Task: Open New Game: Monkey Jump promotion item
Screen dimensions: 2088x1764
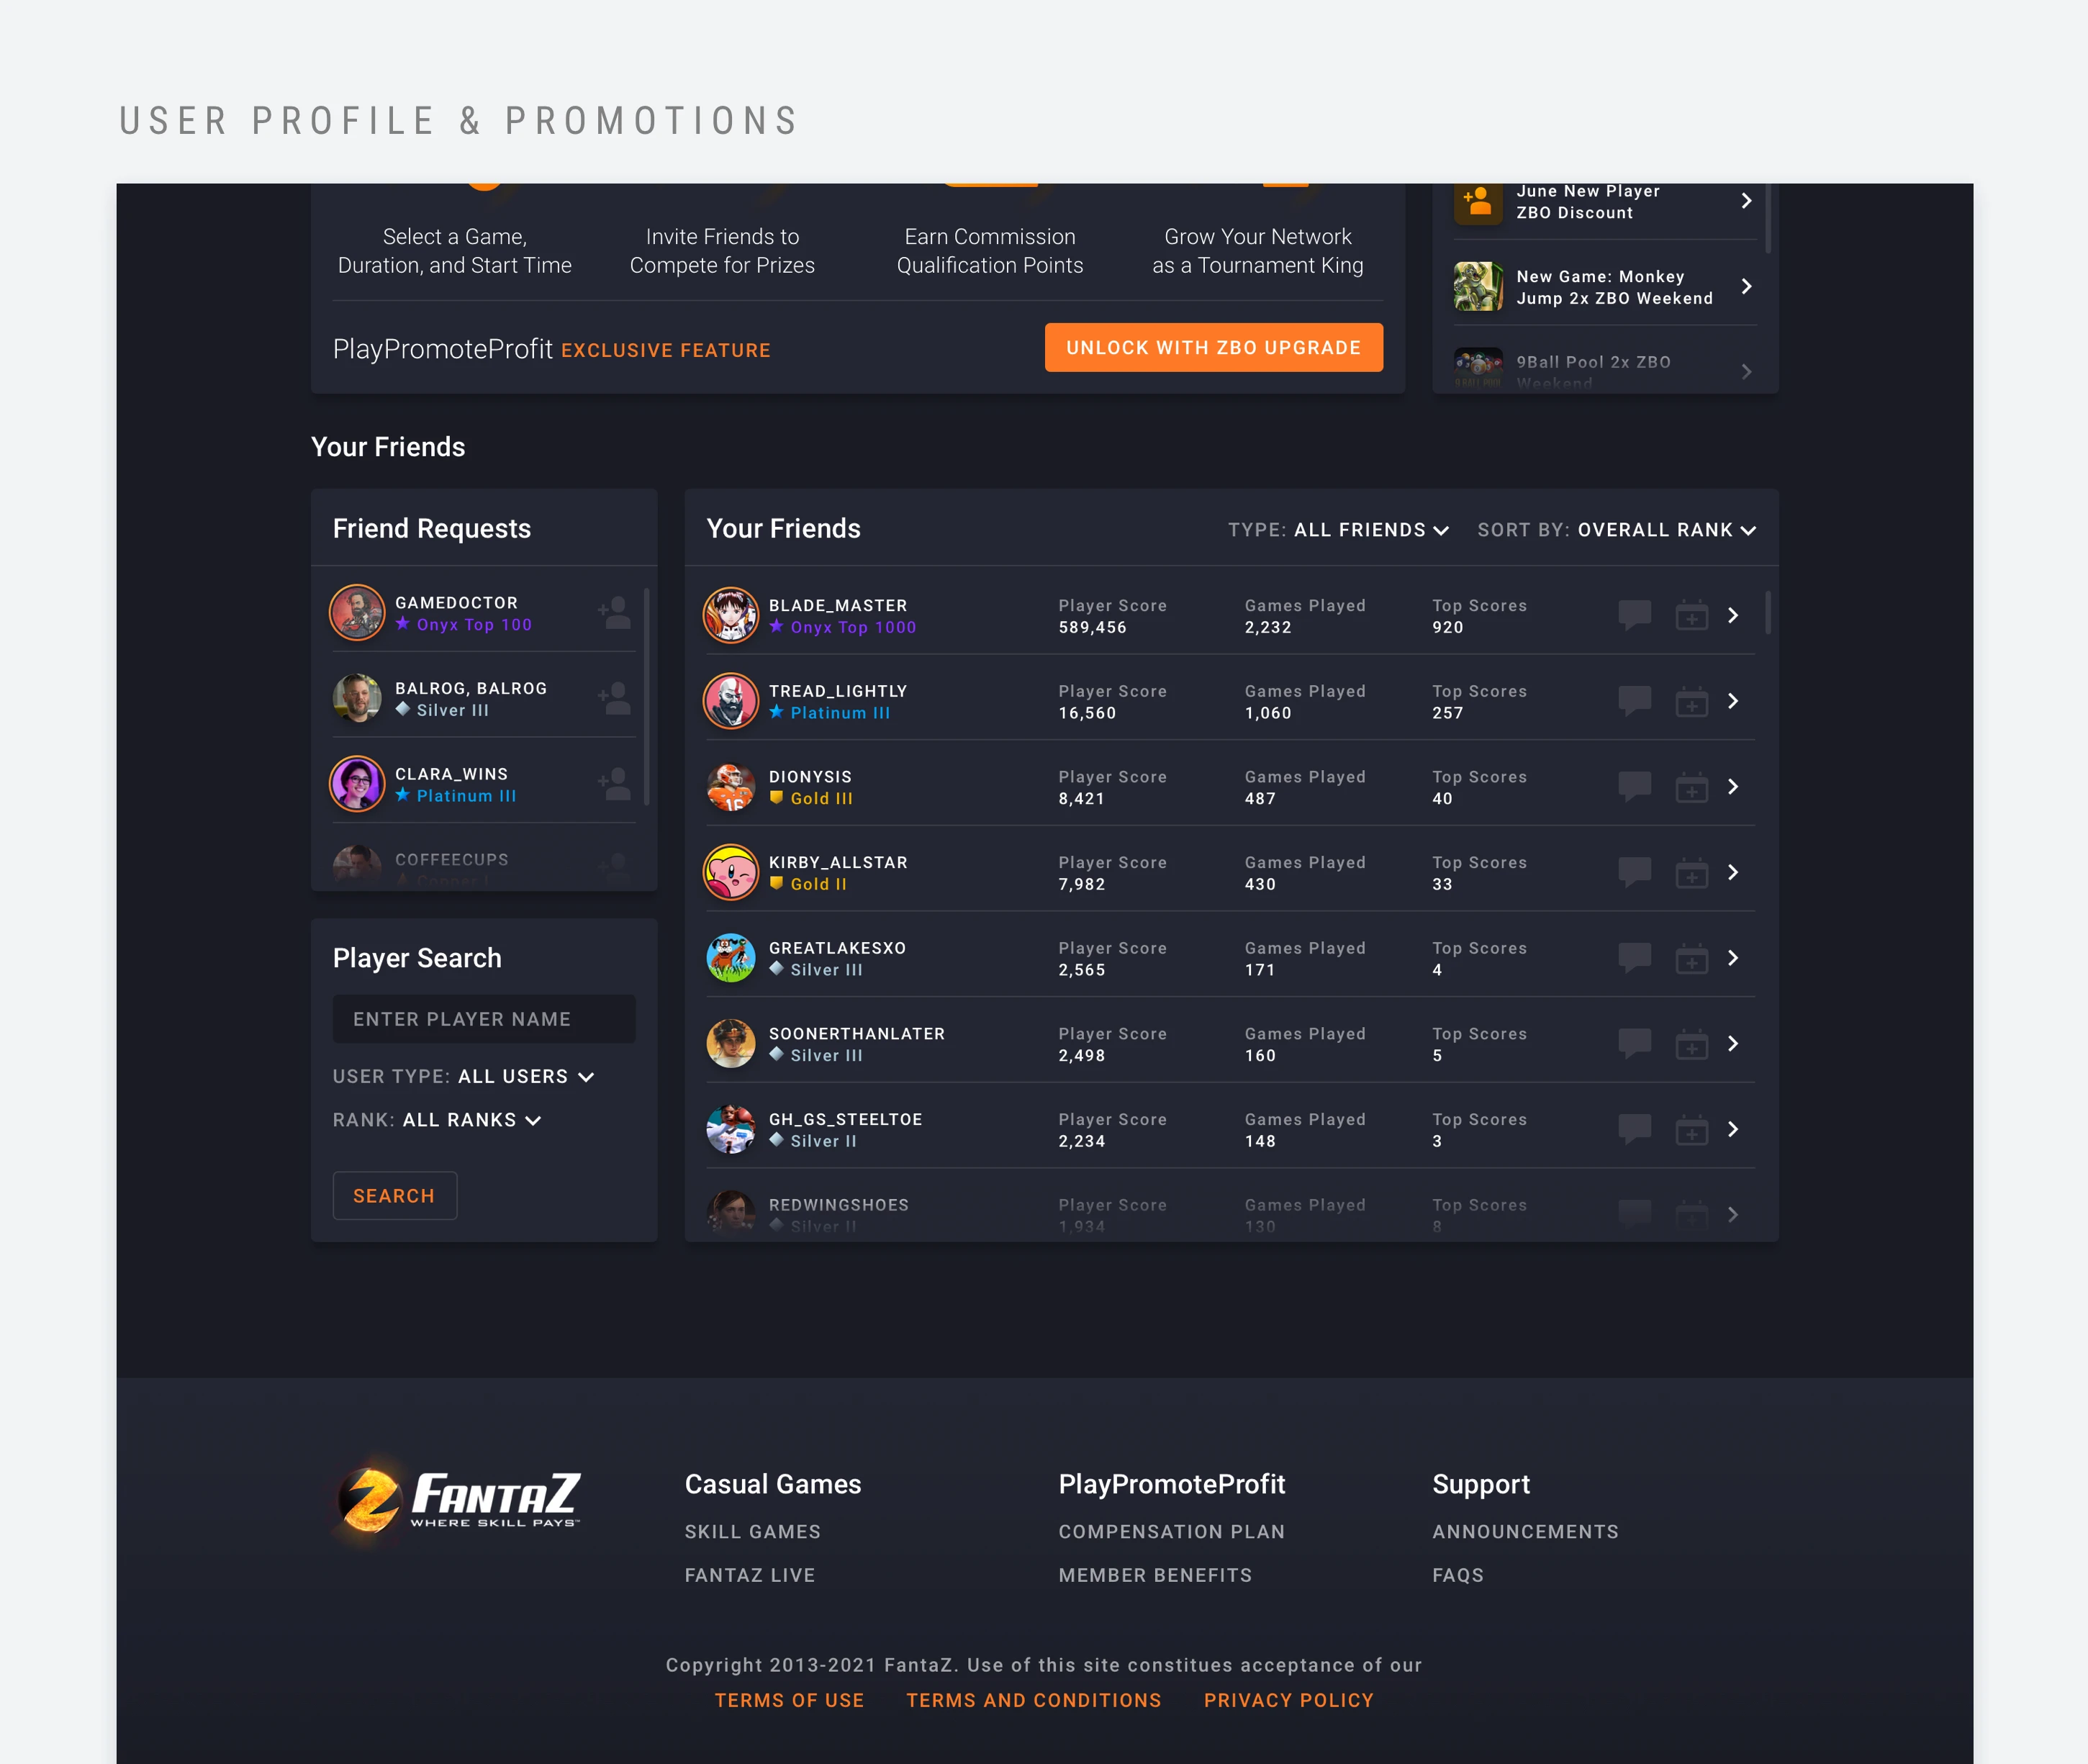Action: pos(1604,287)
